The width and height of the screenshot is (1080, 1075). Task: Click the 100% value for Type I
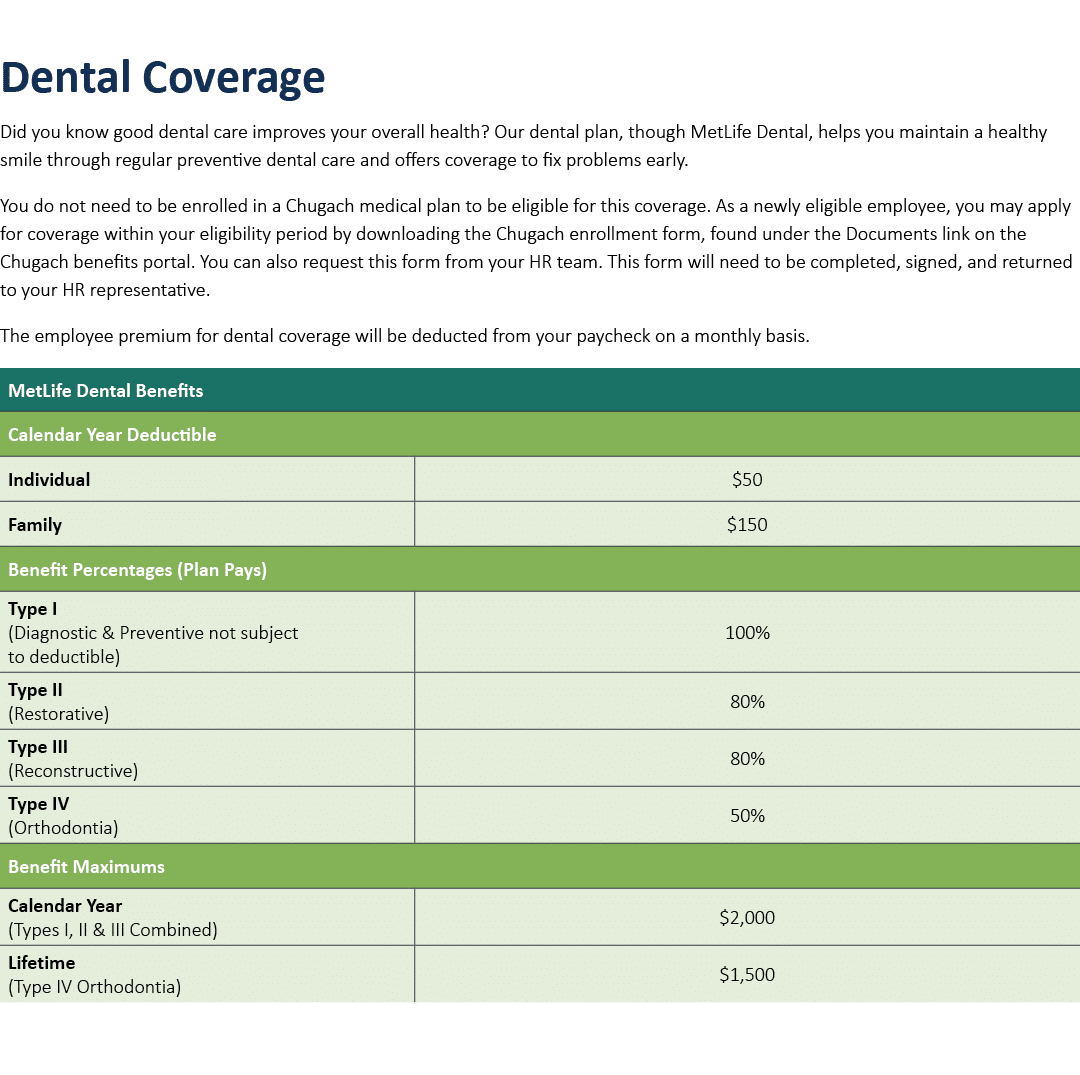tap(747, 632)
